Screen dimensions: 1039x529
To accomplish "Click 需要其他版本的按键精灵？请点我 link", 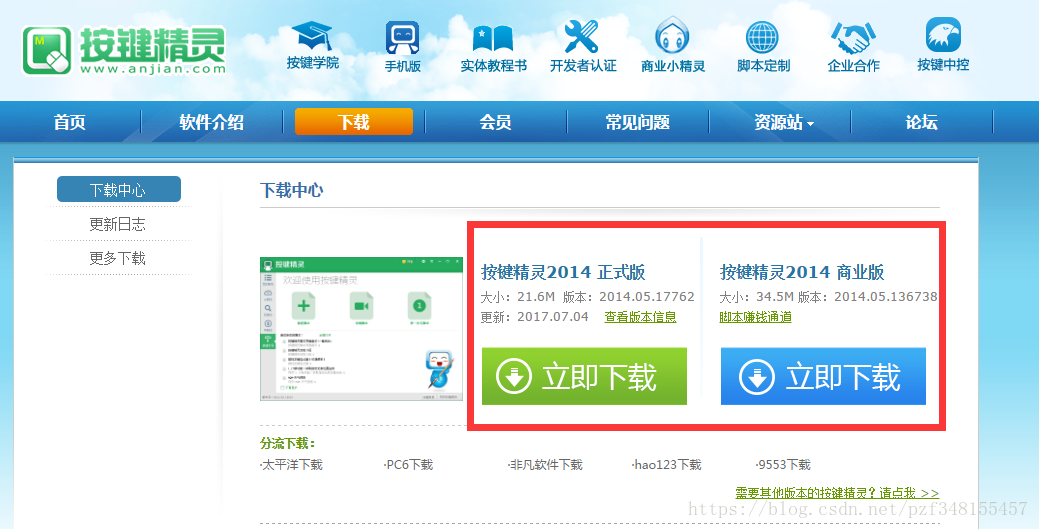I will click(837, 493).
